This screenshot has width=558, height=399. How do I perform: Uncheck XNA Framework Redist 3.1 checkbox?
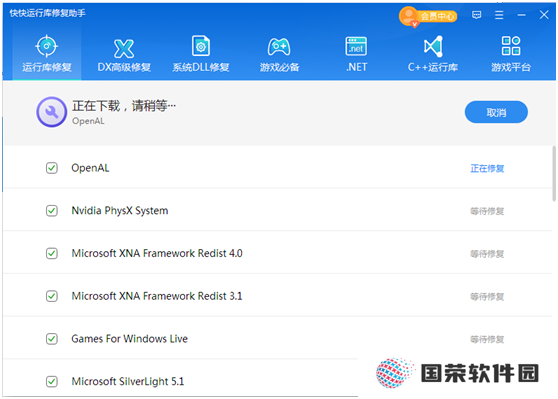tap(52, 296)
